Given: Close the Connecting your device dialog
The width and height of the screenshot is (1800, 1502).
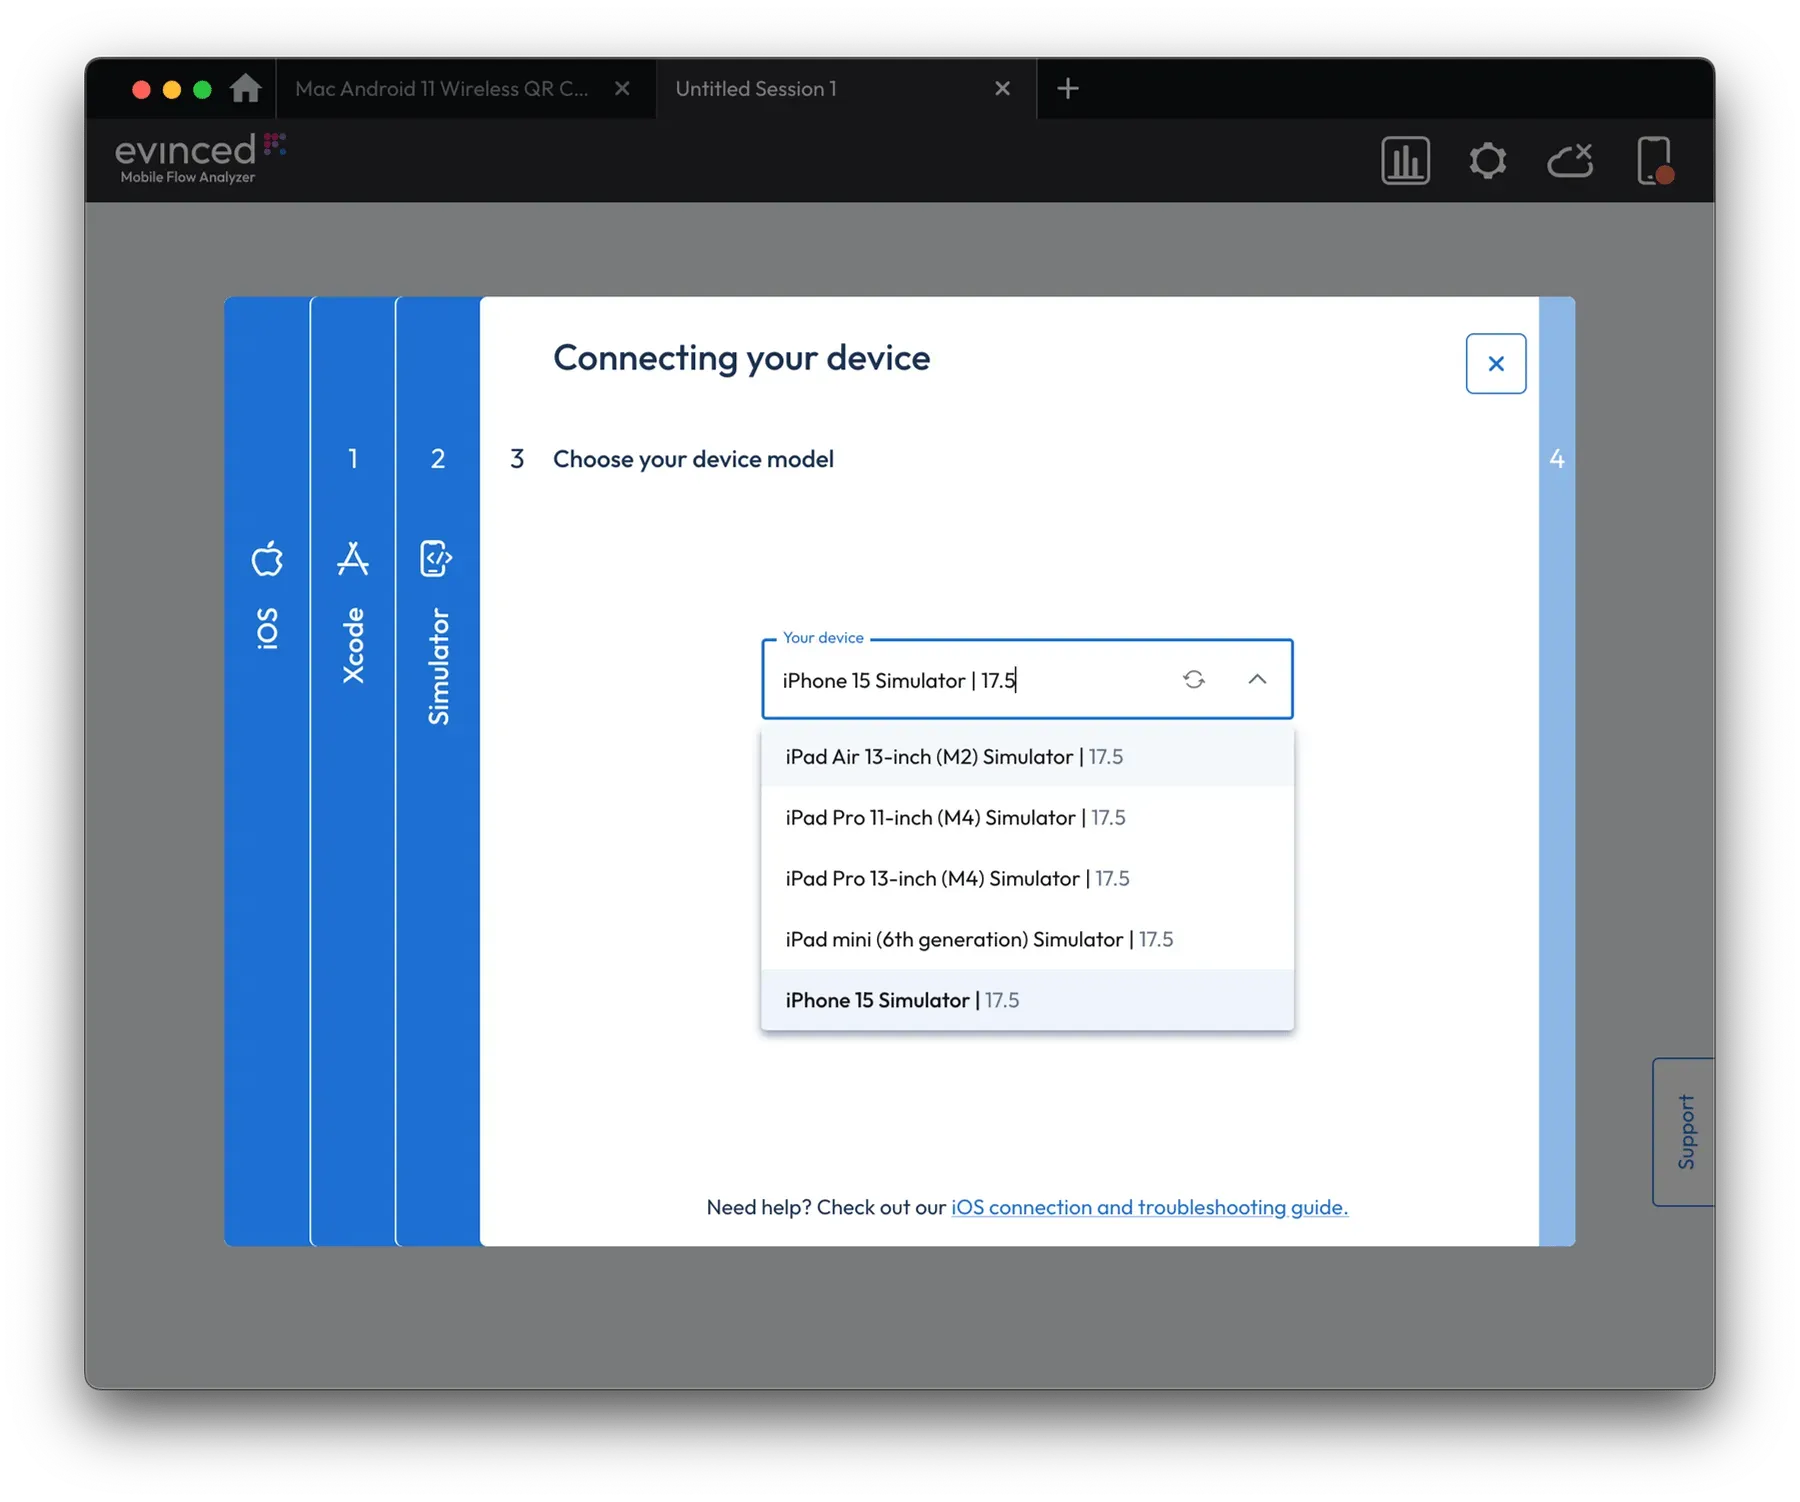Looking at the screenshot, I should tap(1495, 364).
